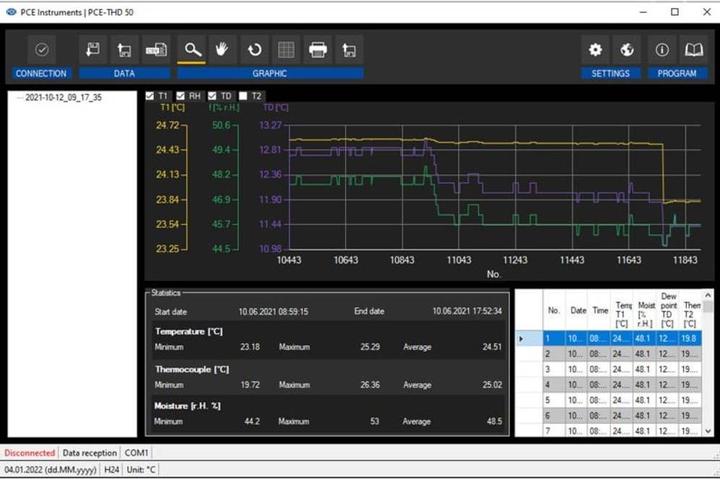Click the H24 status entry
This screenshot has height=479, width=720.
click(x=112, y=470)
